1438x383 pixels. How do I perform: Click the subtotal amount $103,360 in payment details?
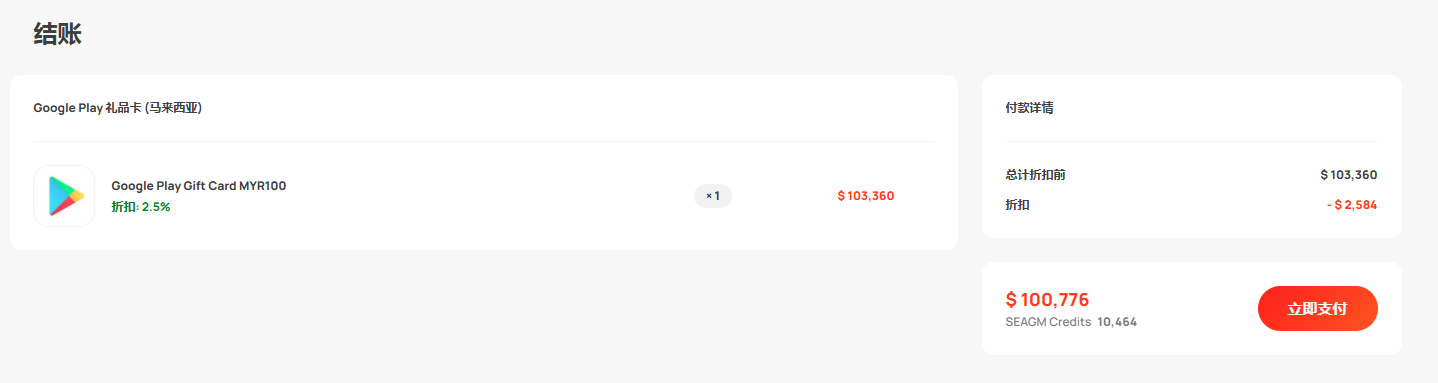click(x=1349, y=175)
